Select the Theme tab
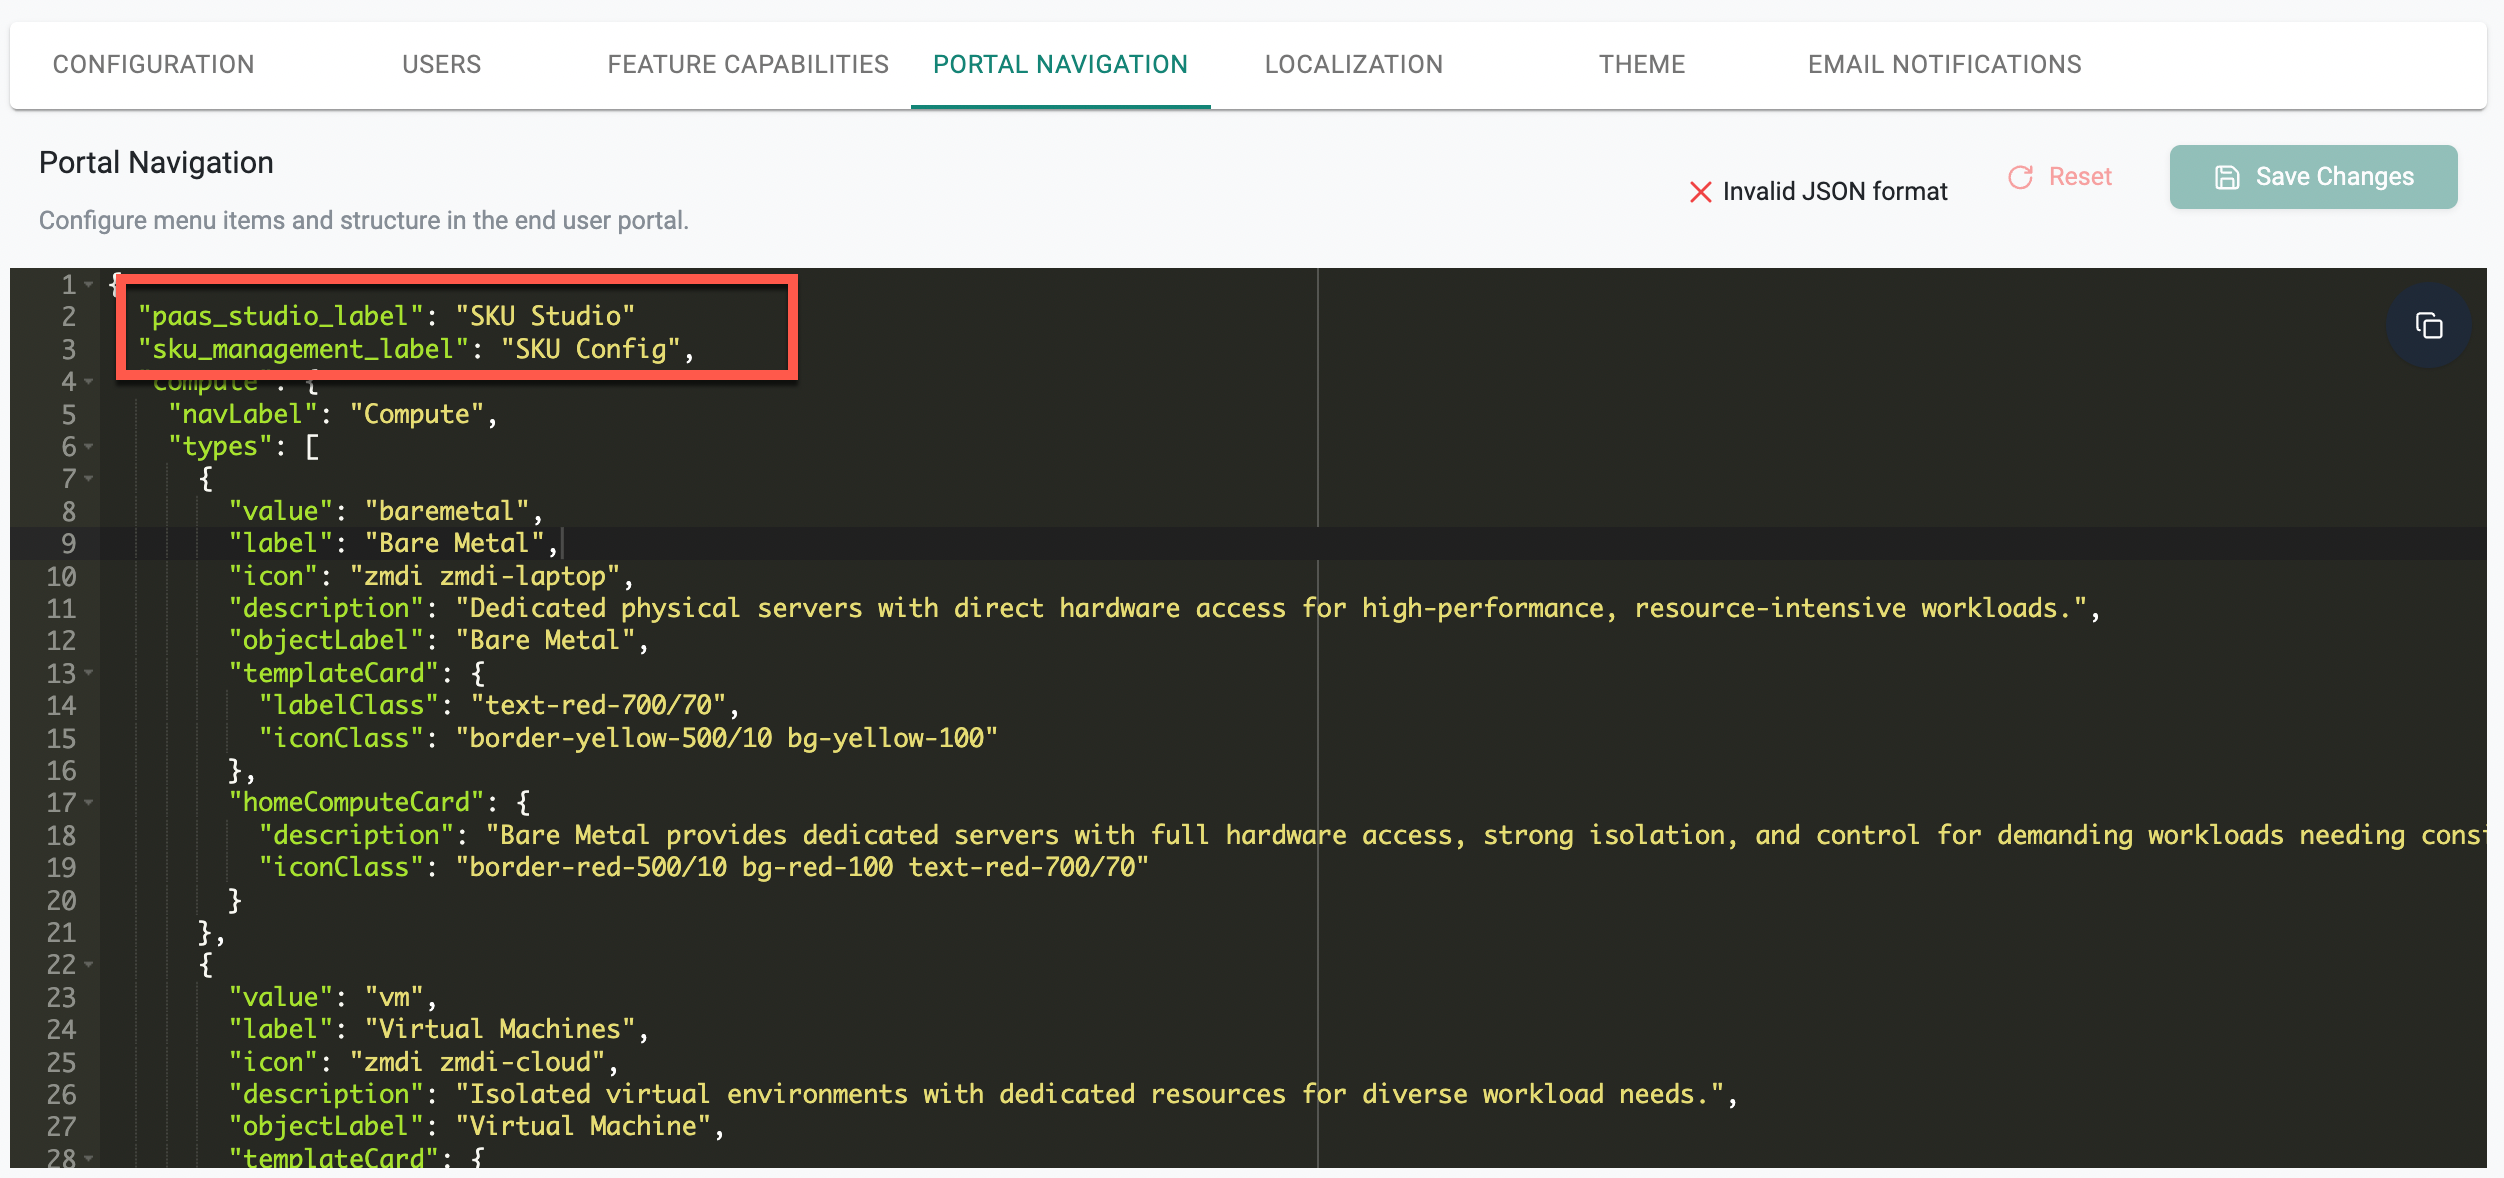Viewport: 2504px width, 1178px height. (1641, 65)
